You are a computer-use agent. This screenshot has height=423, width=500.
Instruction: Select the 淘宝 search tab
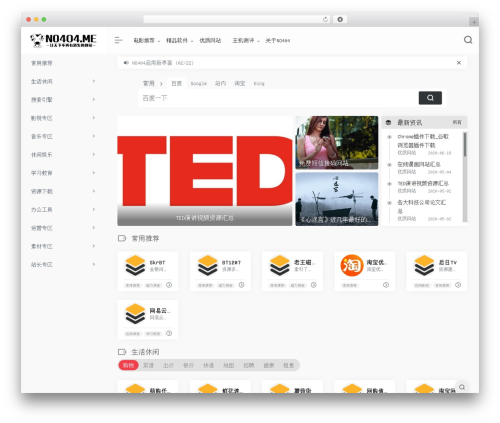tap(240, 83)
